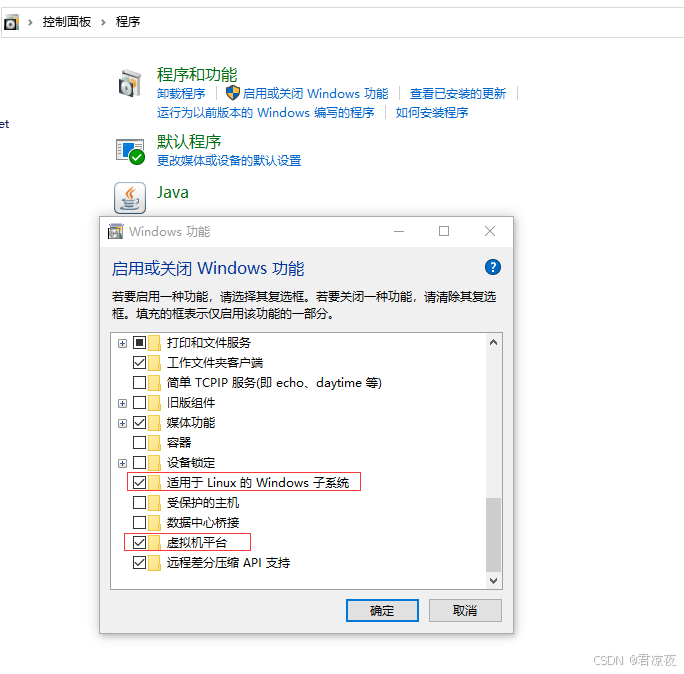Click the Control Panel icon in address bar

pos(11,21)
